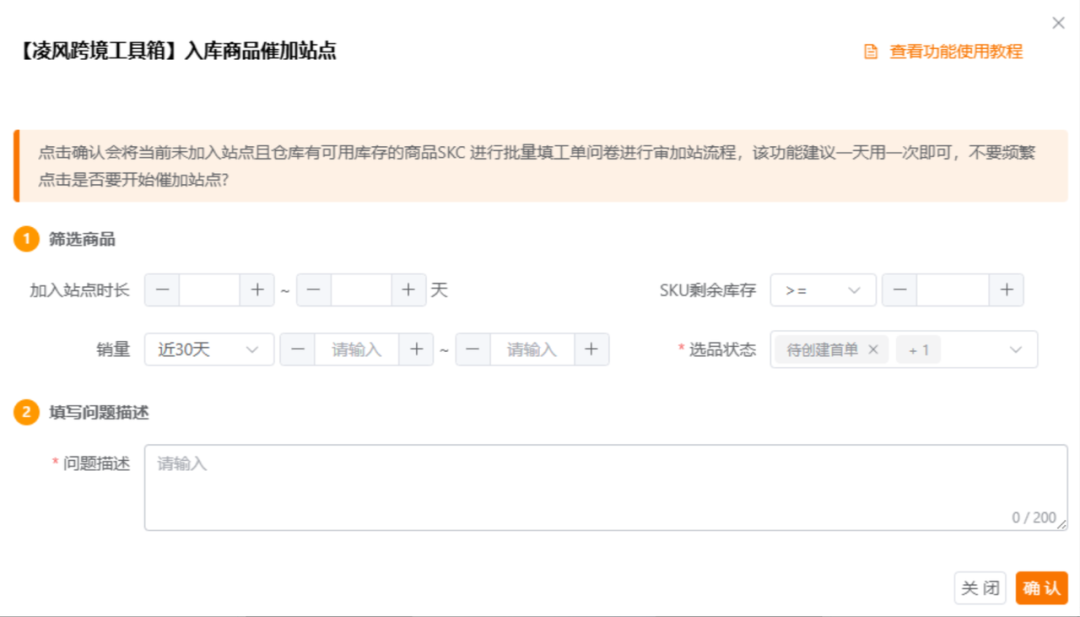Focus the minimum 加入站点时长 input field
The image size is (1080, 617).
(x=209, y=290)
